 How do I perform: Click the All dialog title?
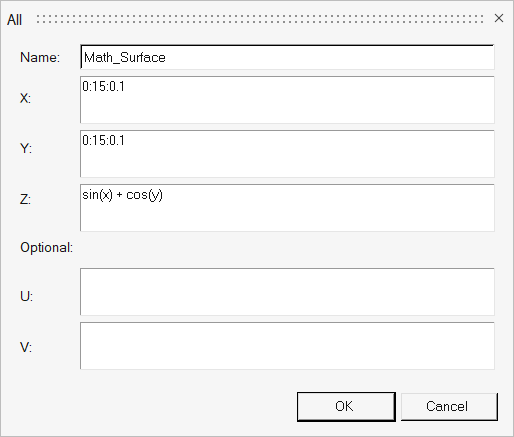tap(14, 20)
